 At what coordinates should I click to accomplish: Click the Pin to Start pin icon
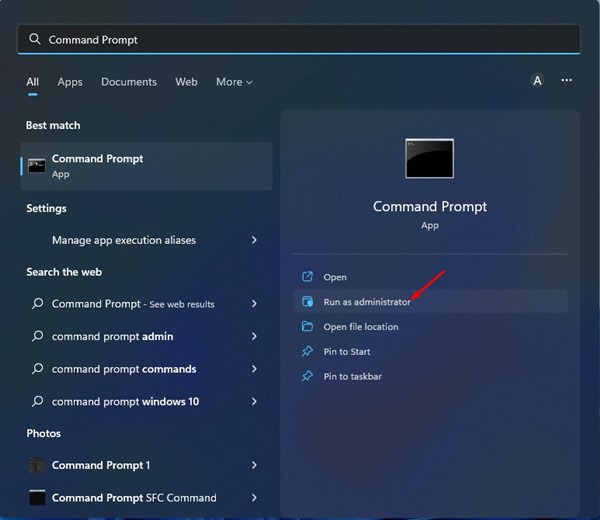(307, 351)
